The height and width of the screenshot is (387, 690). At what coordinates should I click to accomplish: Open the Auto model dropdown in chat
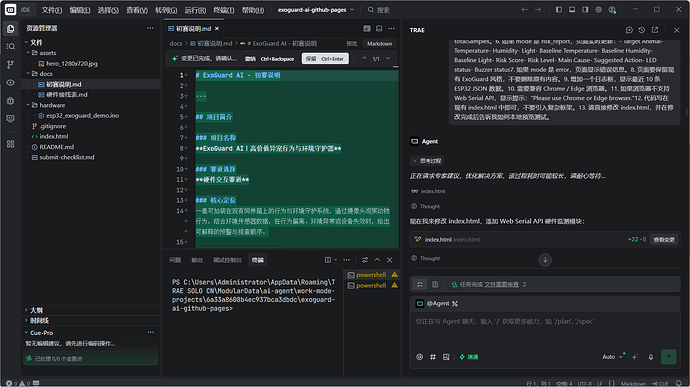(612, 357)
